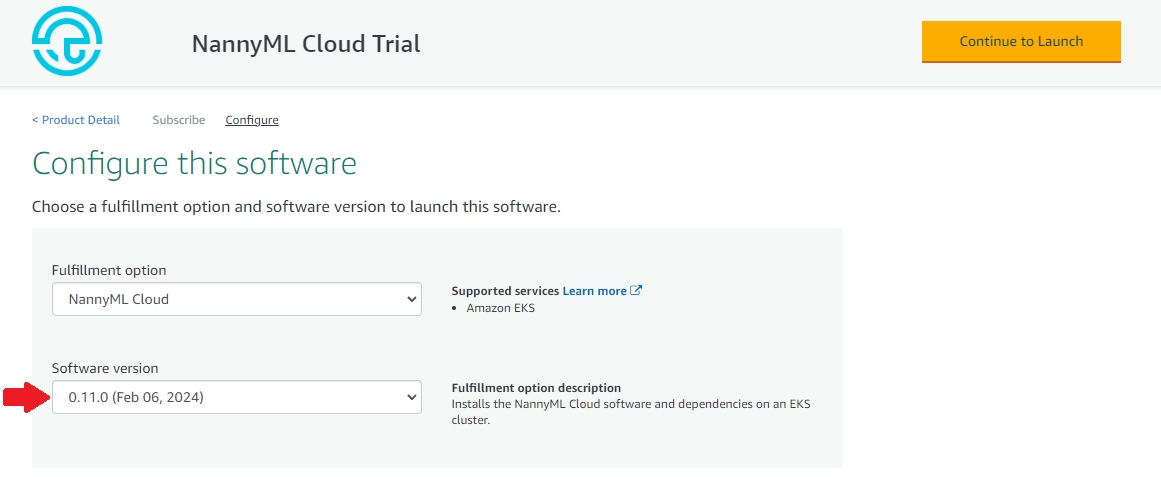Screen dimensions: 1161x477
Task: Click the Supported services heading text
Action: coord(505,291)
